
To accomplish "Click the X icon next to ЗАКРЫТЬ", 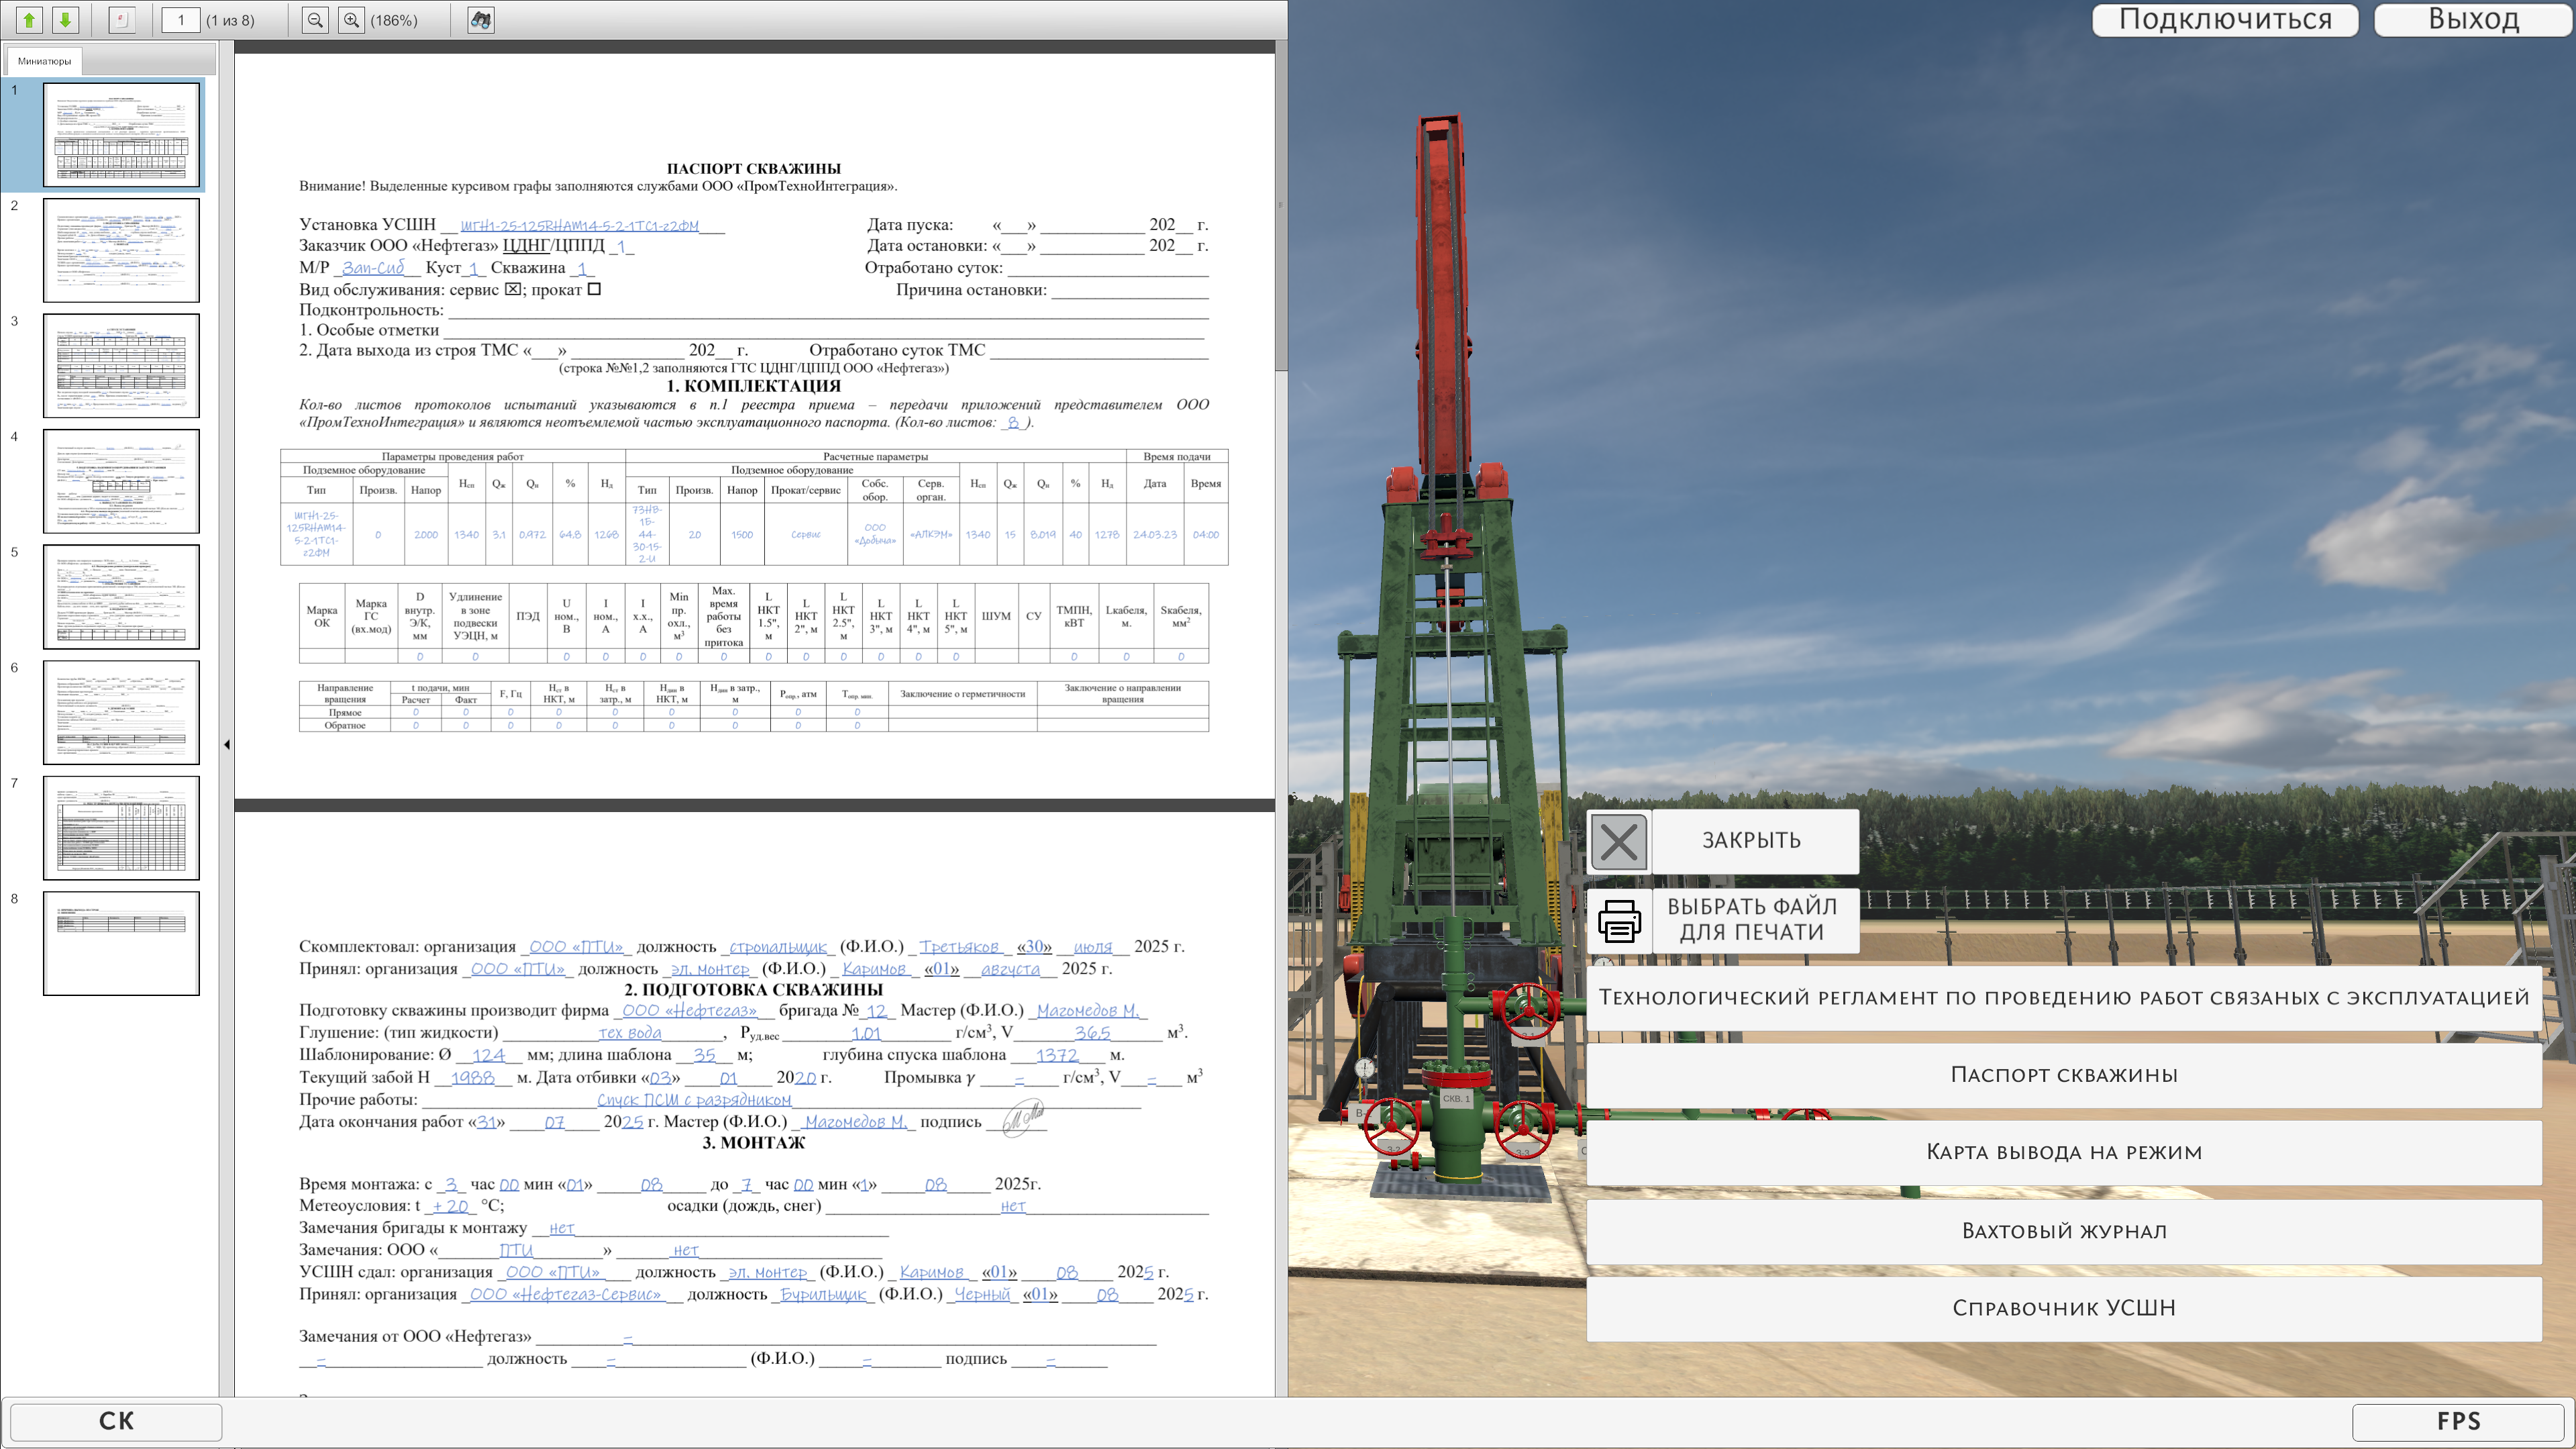I will (1618, 841).
